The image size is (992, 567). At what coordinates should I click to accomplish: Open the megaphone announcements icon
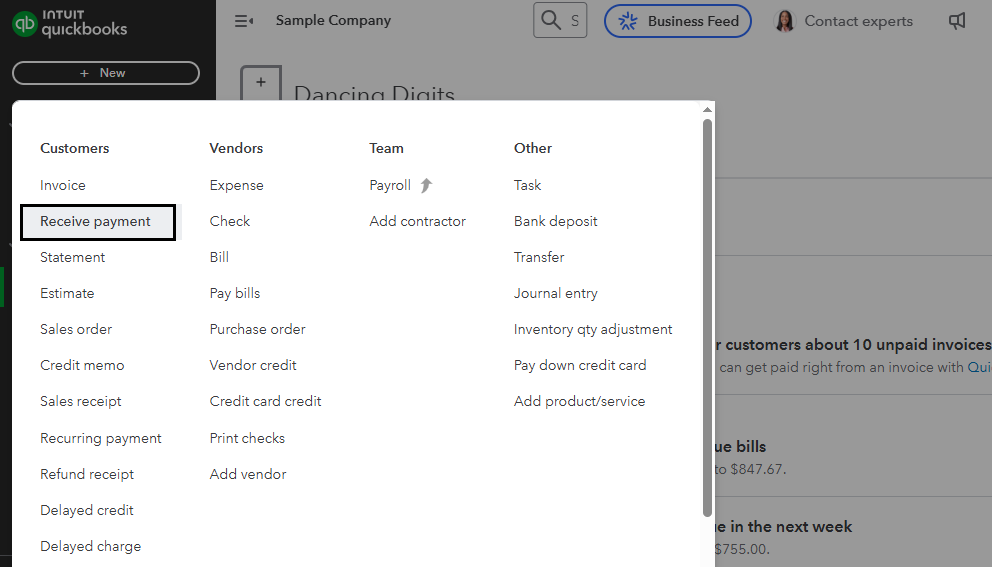957,21
